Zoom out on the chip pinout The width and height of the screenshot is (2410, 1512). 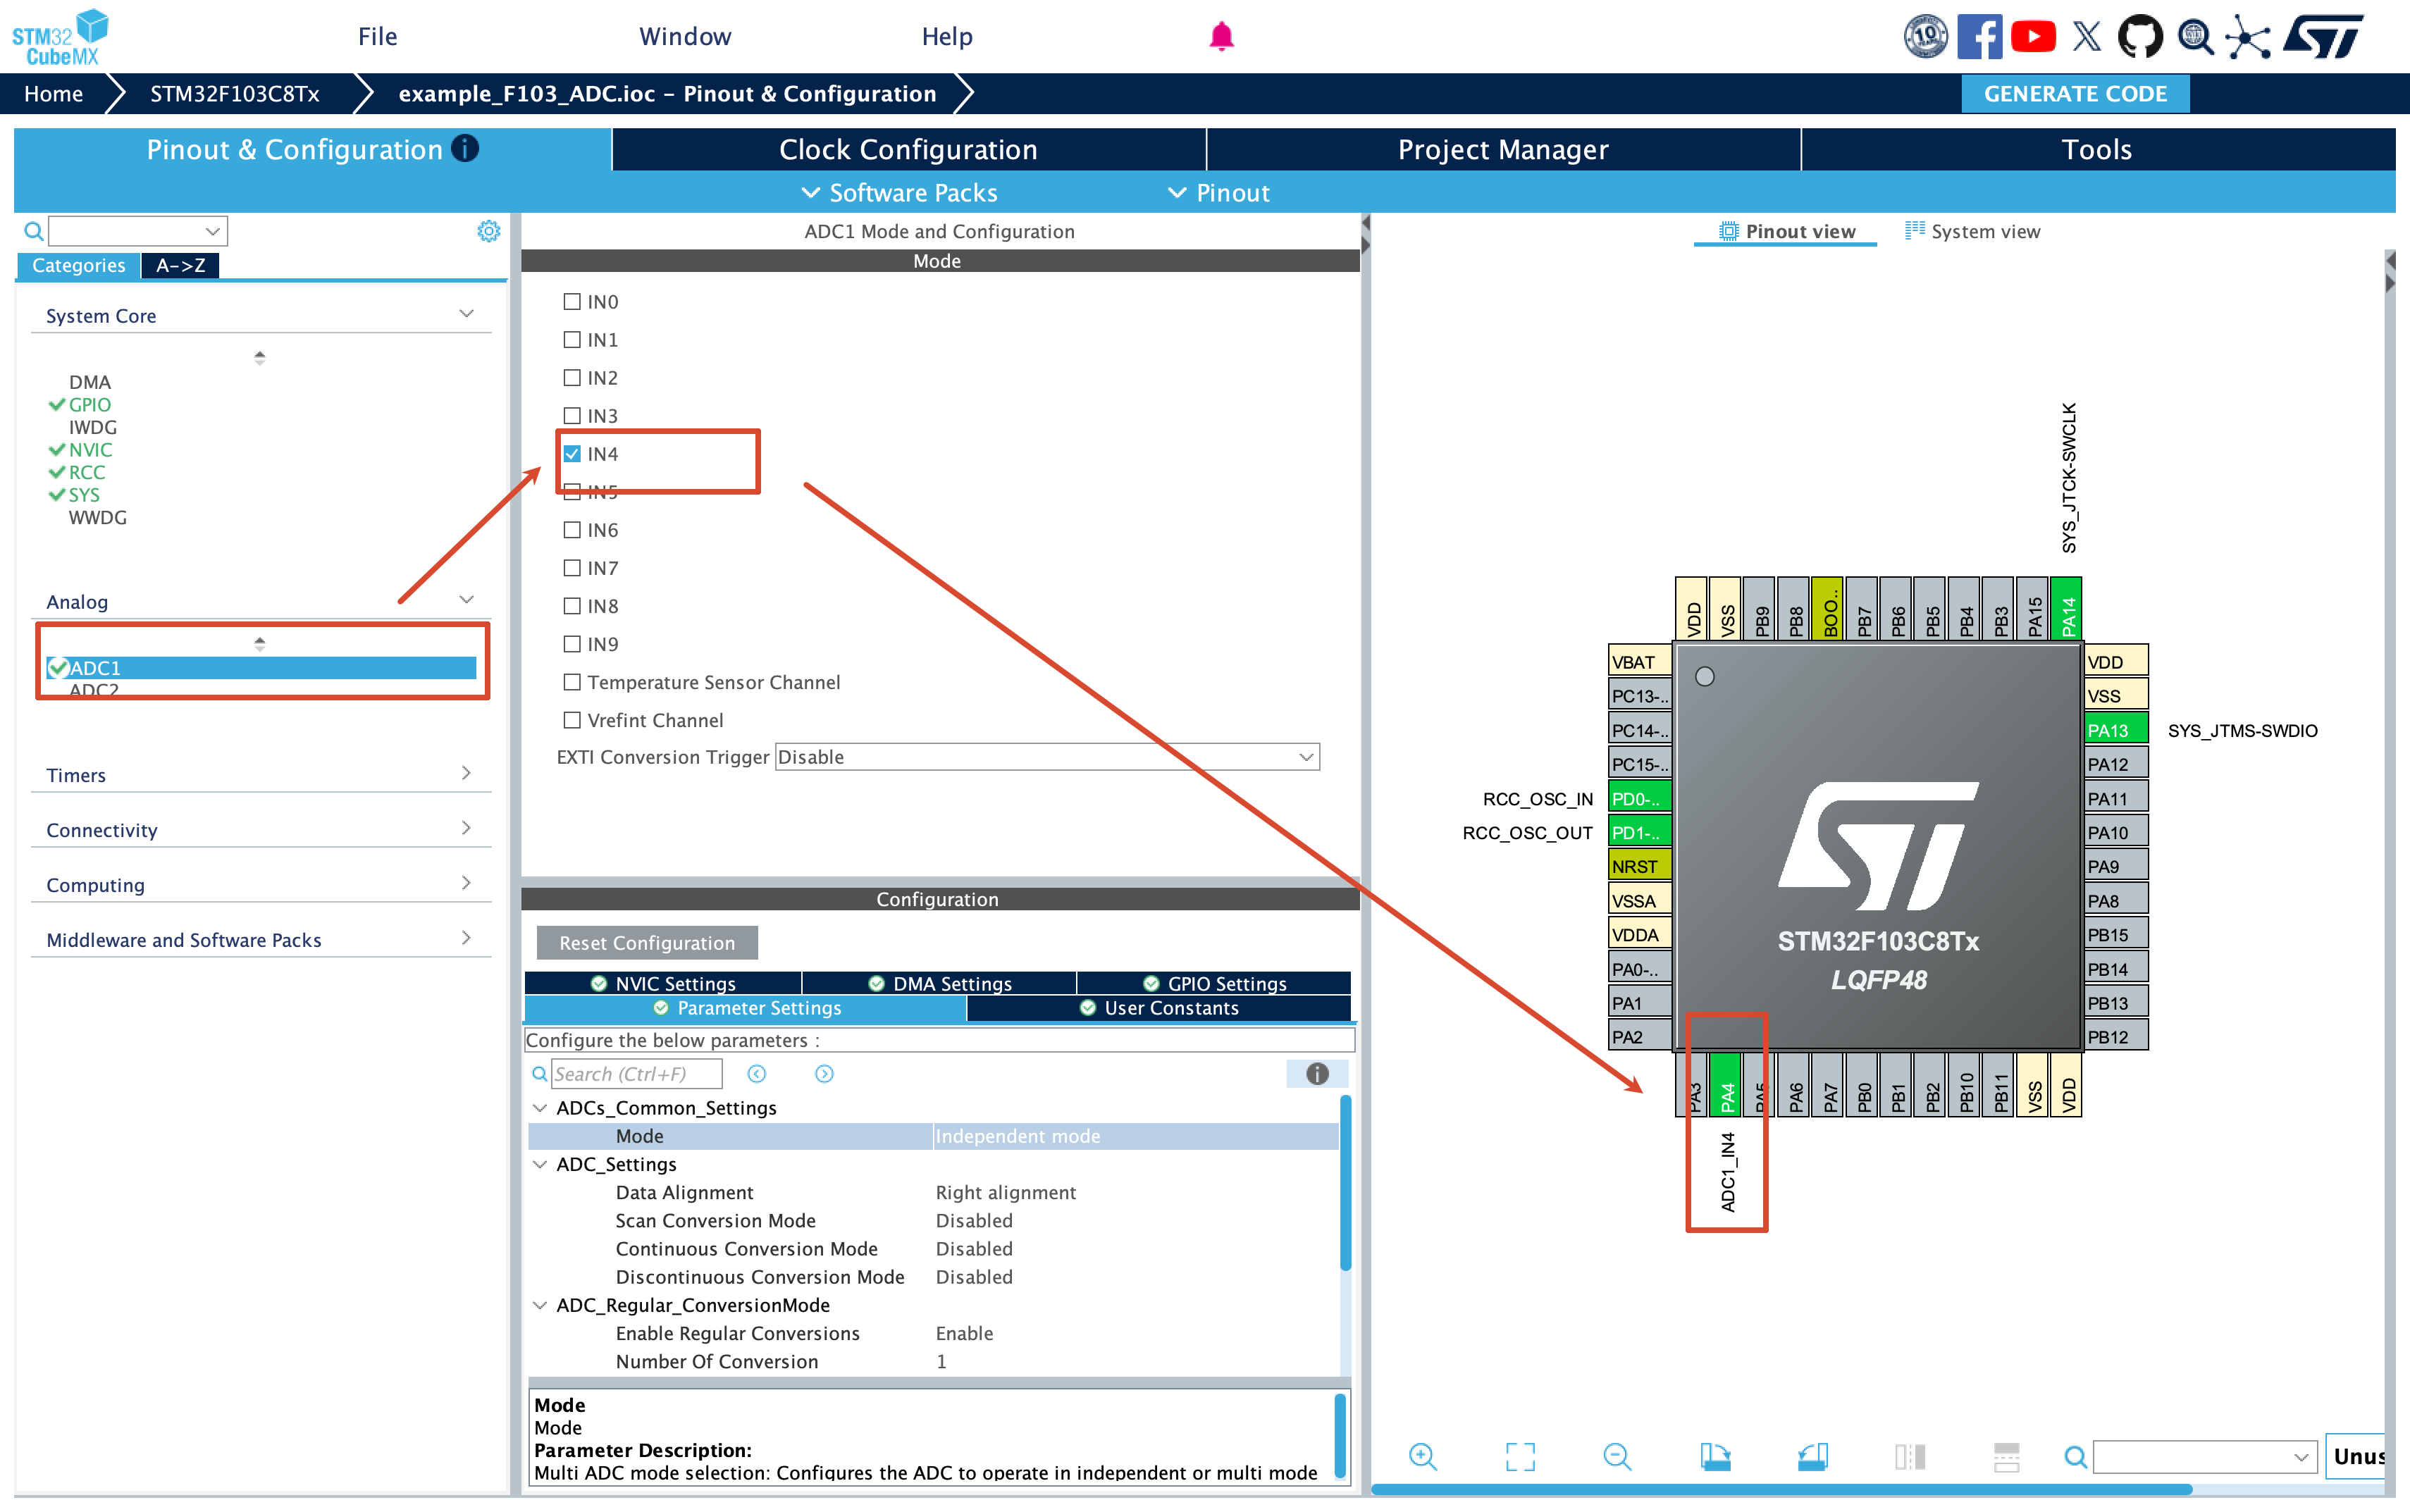point(1617,1456)
